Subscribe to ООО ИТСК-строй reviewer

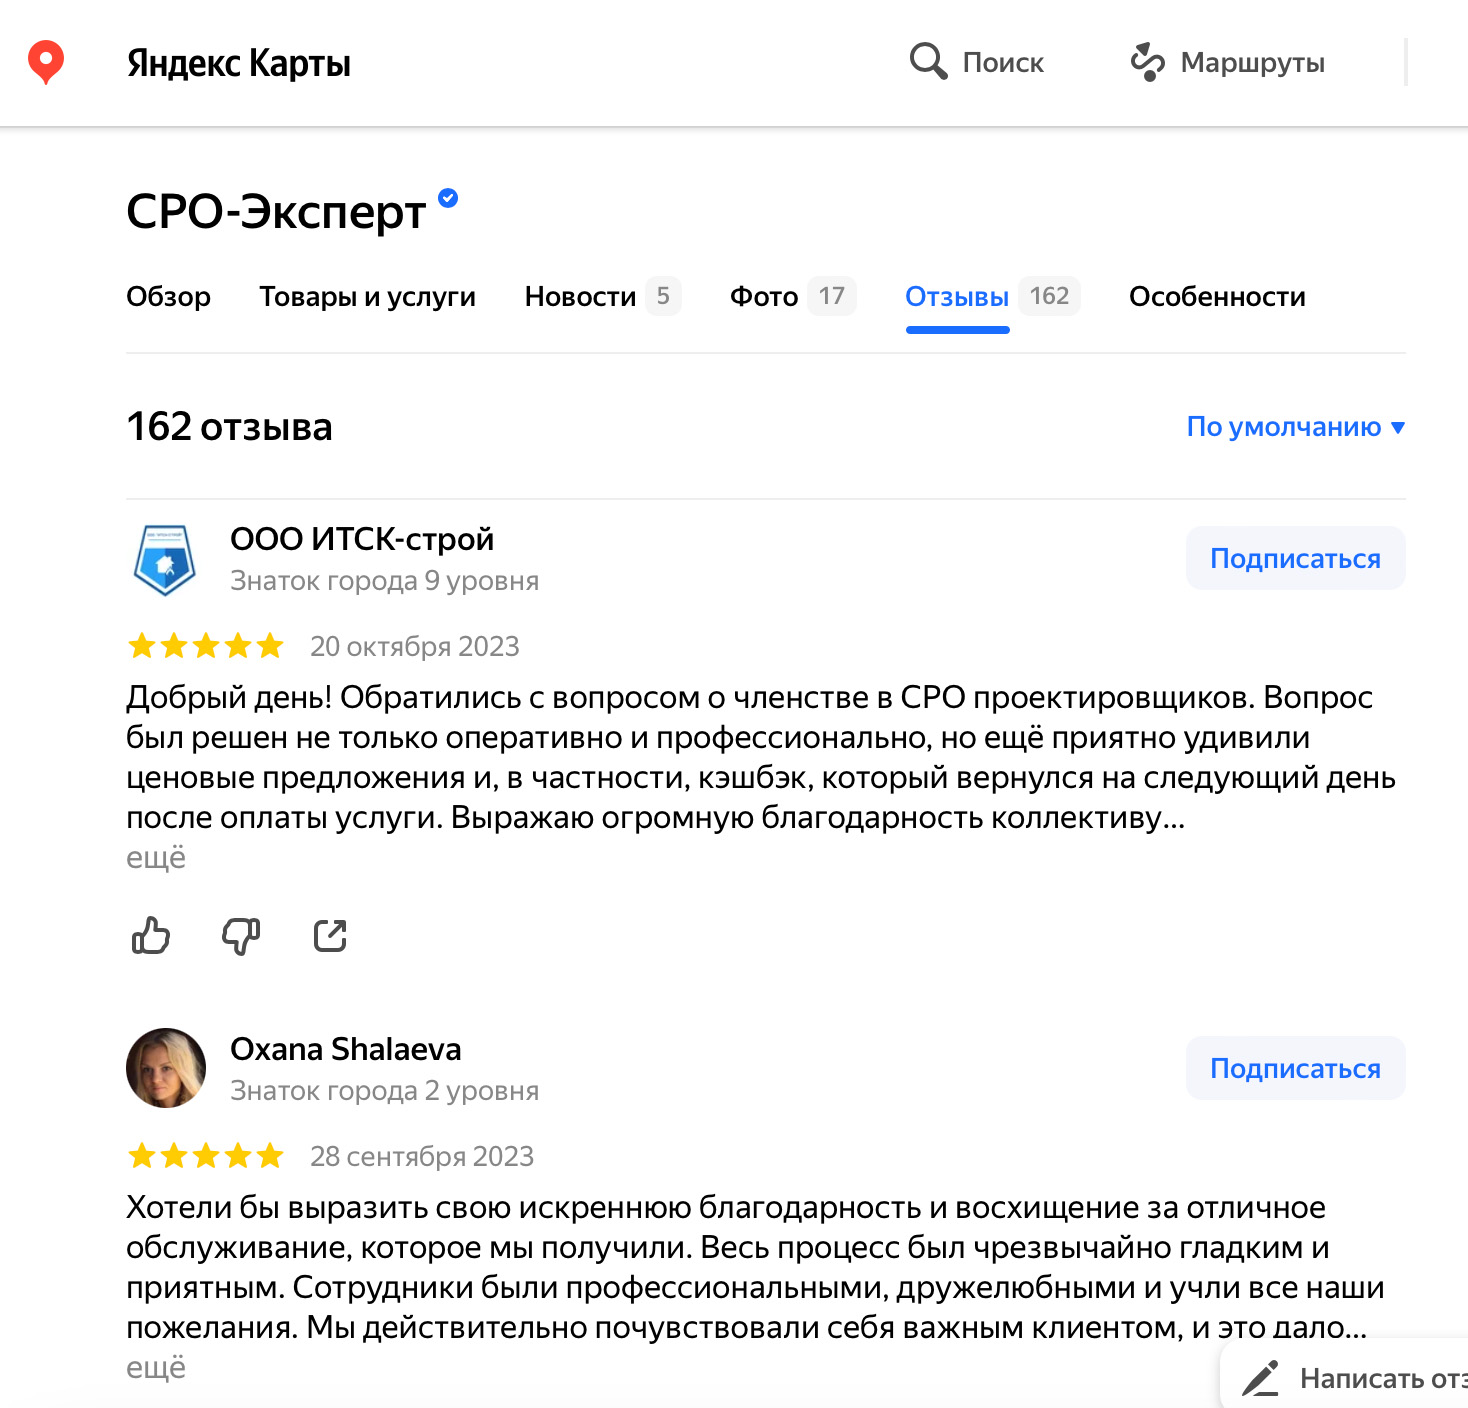tap(1295, 558)
